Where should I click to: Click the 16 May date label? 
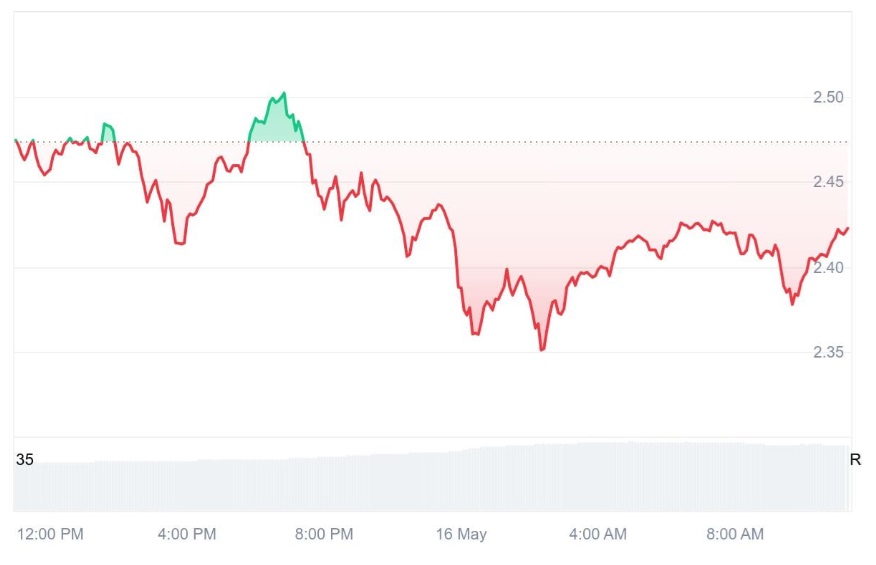pos(461,534)
